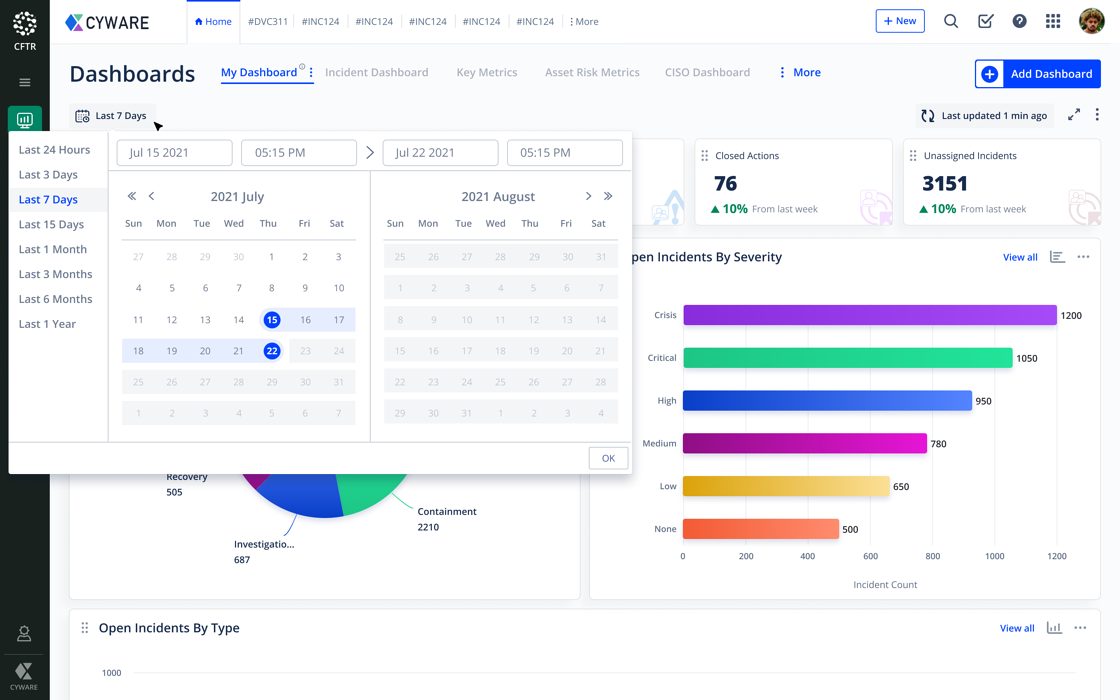Click the Jul 15 2021 start date field
Viewport: 1120px width, 700px height.
point(174,153)
